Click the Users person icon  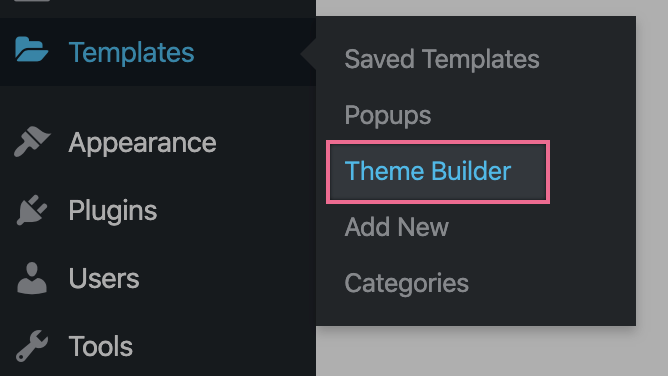click(32, 278)
